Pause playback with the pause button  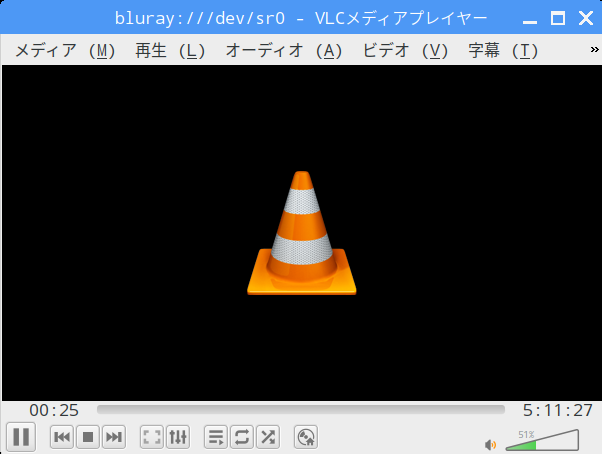tap(21, 437)
